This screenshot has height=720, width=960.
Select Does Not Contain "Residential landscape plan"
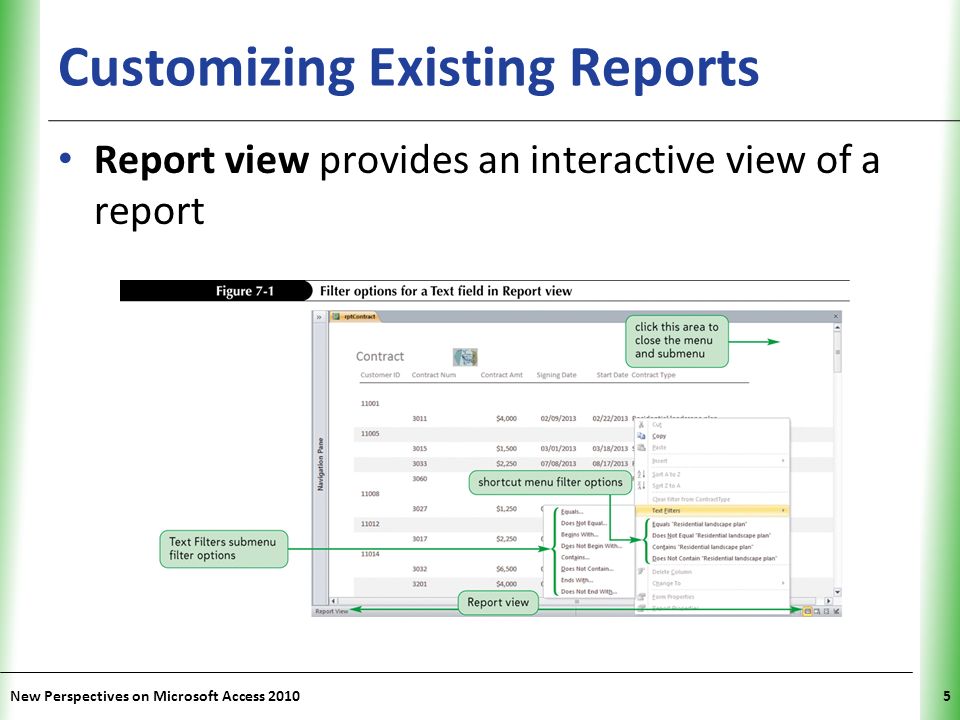(714, 558)
